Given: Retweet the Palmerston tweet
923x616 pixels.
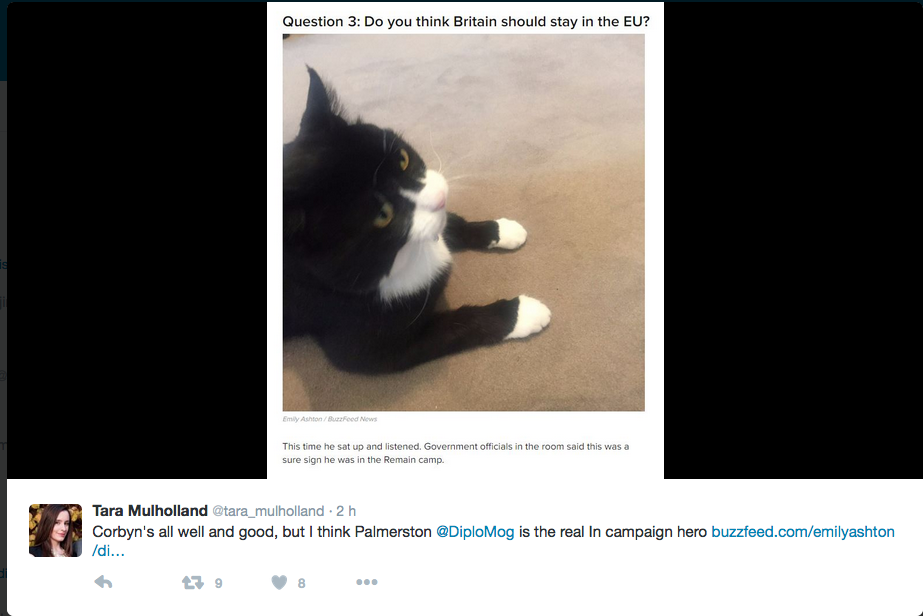Looking at the screenshot, I should [192, 582].
